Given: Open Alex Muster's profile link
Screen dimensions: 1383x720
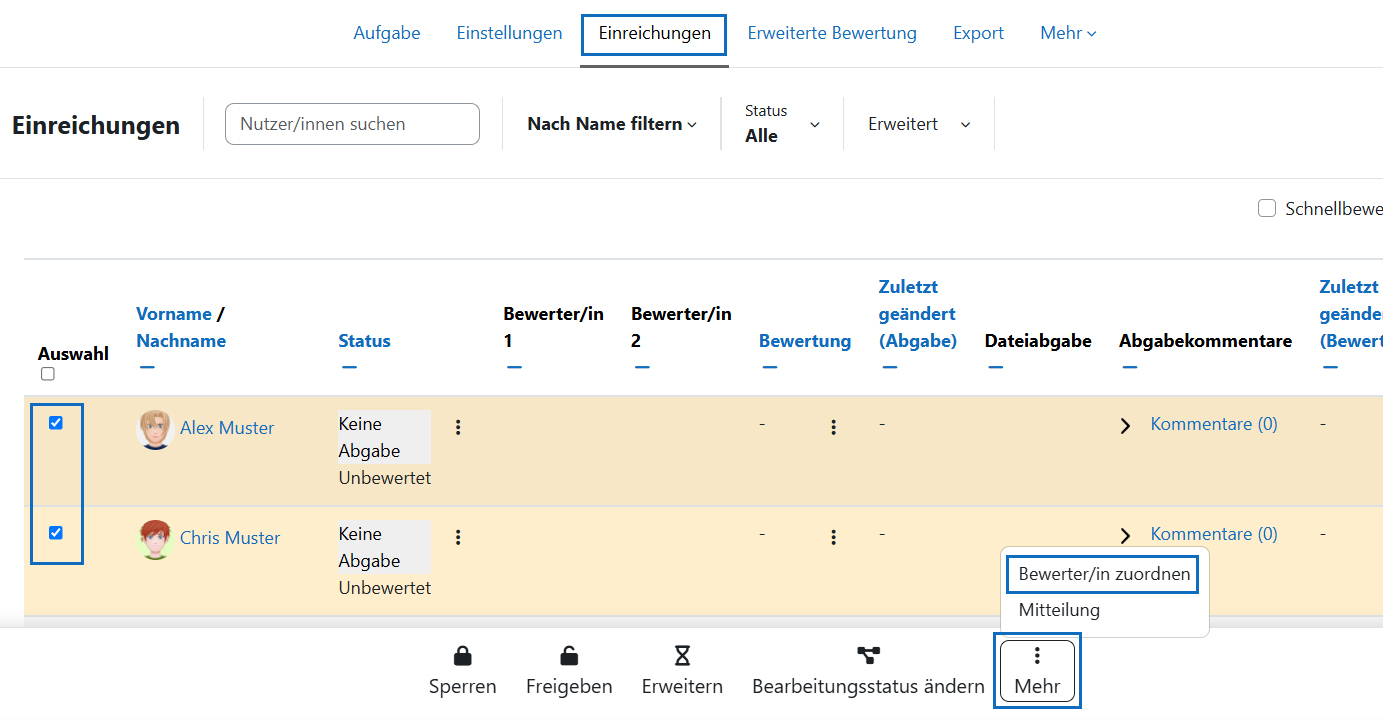Looking at the screenshot, I should pyautogui.click(x=227, y=428).
